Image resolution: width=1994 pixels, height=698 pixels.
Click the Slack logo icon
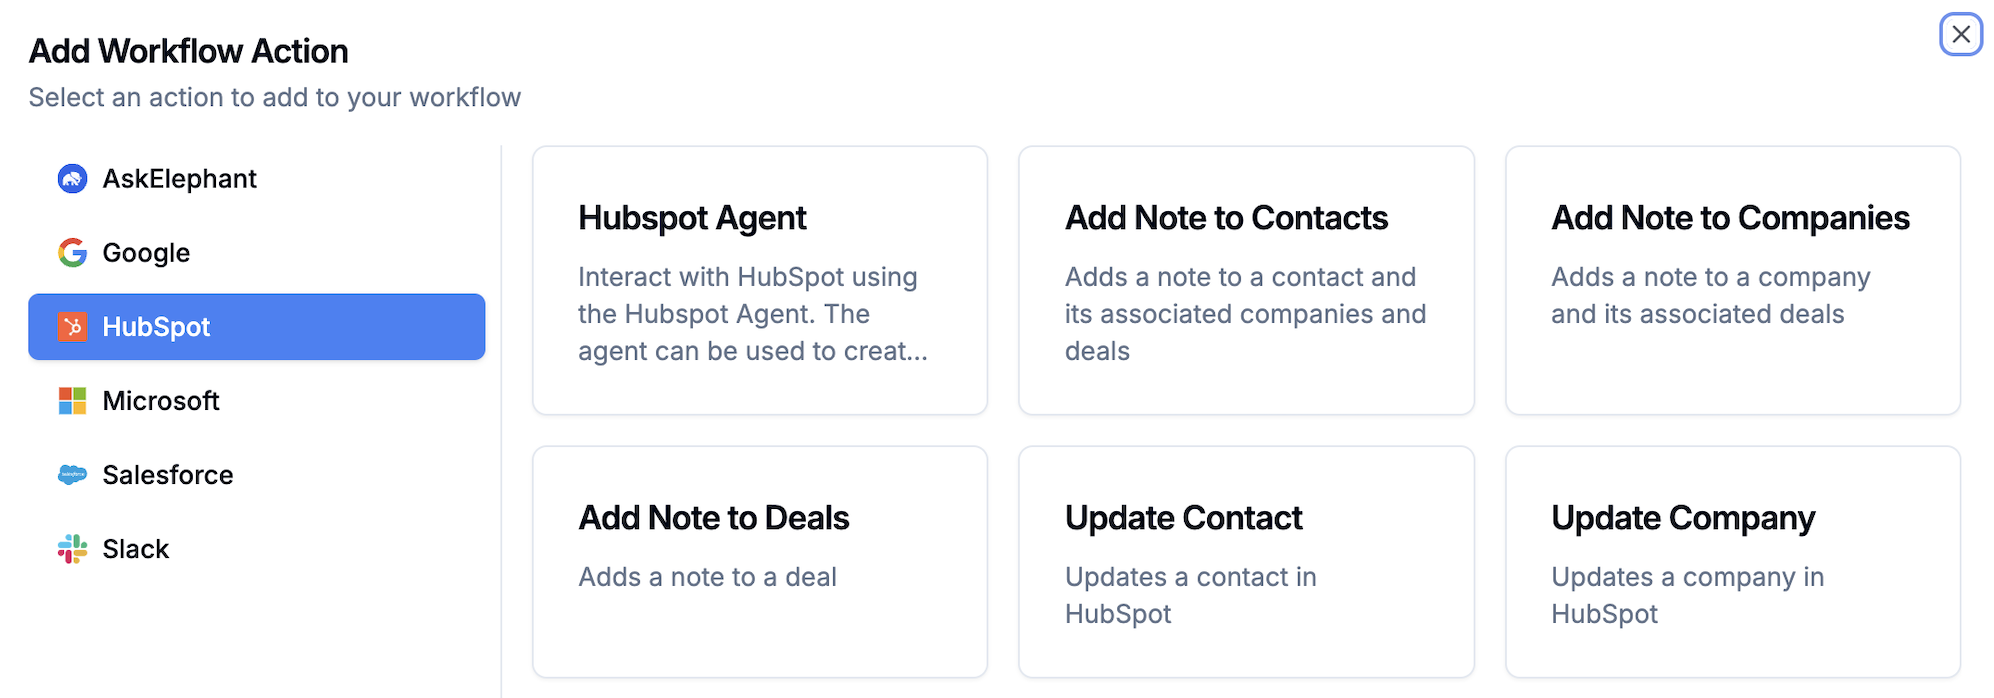72,549
